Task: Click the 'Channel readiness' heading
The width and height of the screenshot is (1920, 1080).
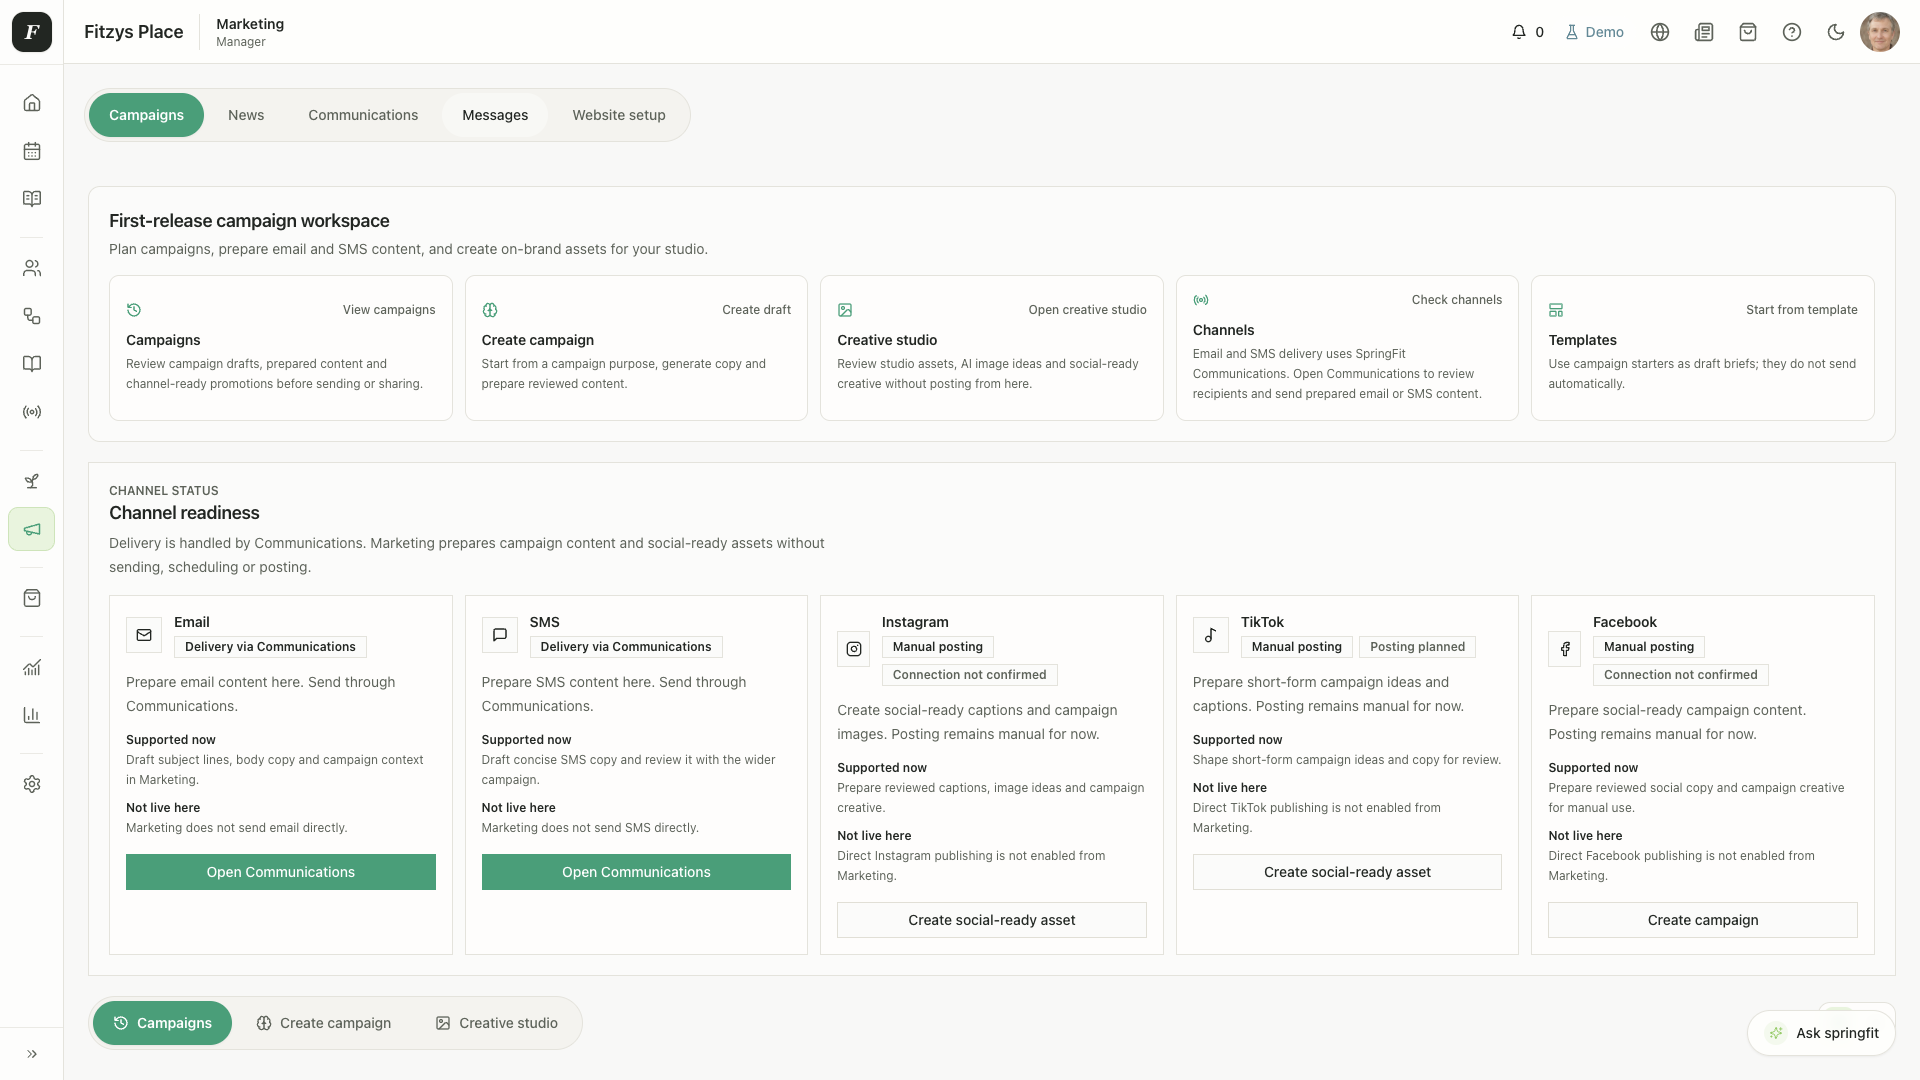Action: (184, 513)
